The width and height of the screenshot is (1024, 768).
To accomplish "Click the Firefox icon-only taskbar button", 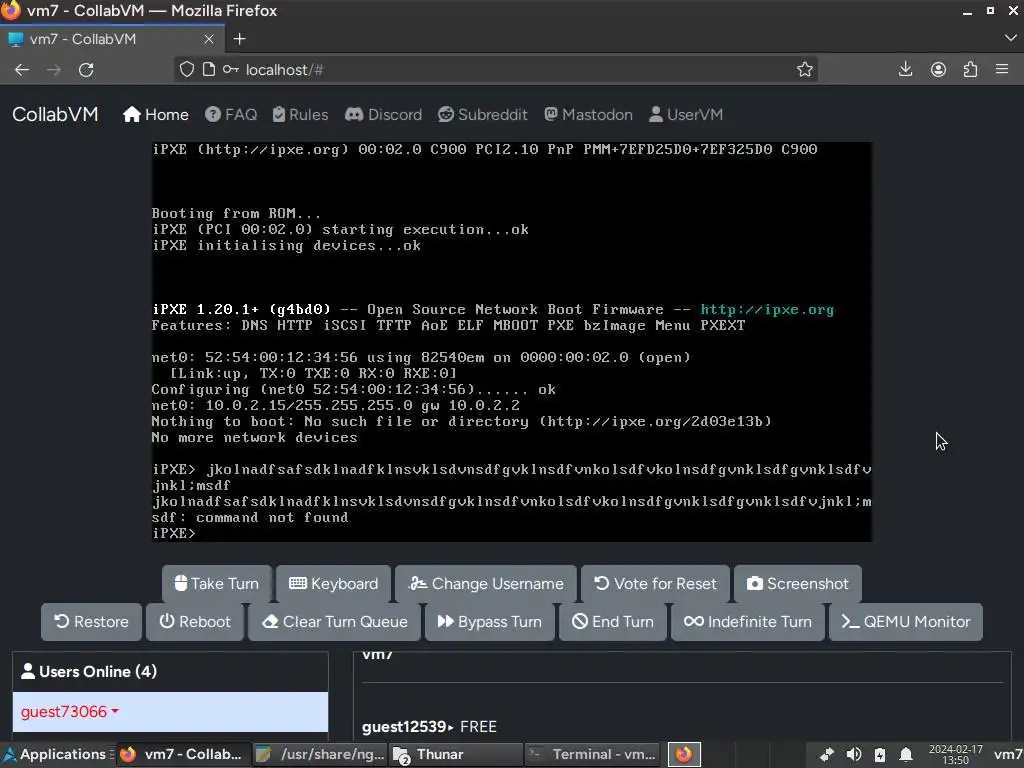I will (684, 754).
